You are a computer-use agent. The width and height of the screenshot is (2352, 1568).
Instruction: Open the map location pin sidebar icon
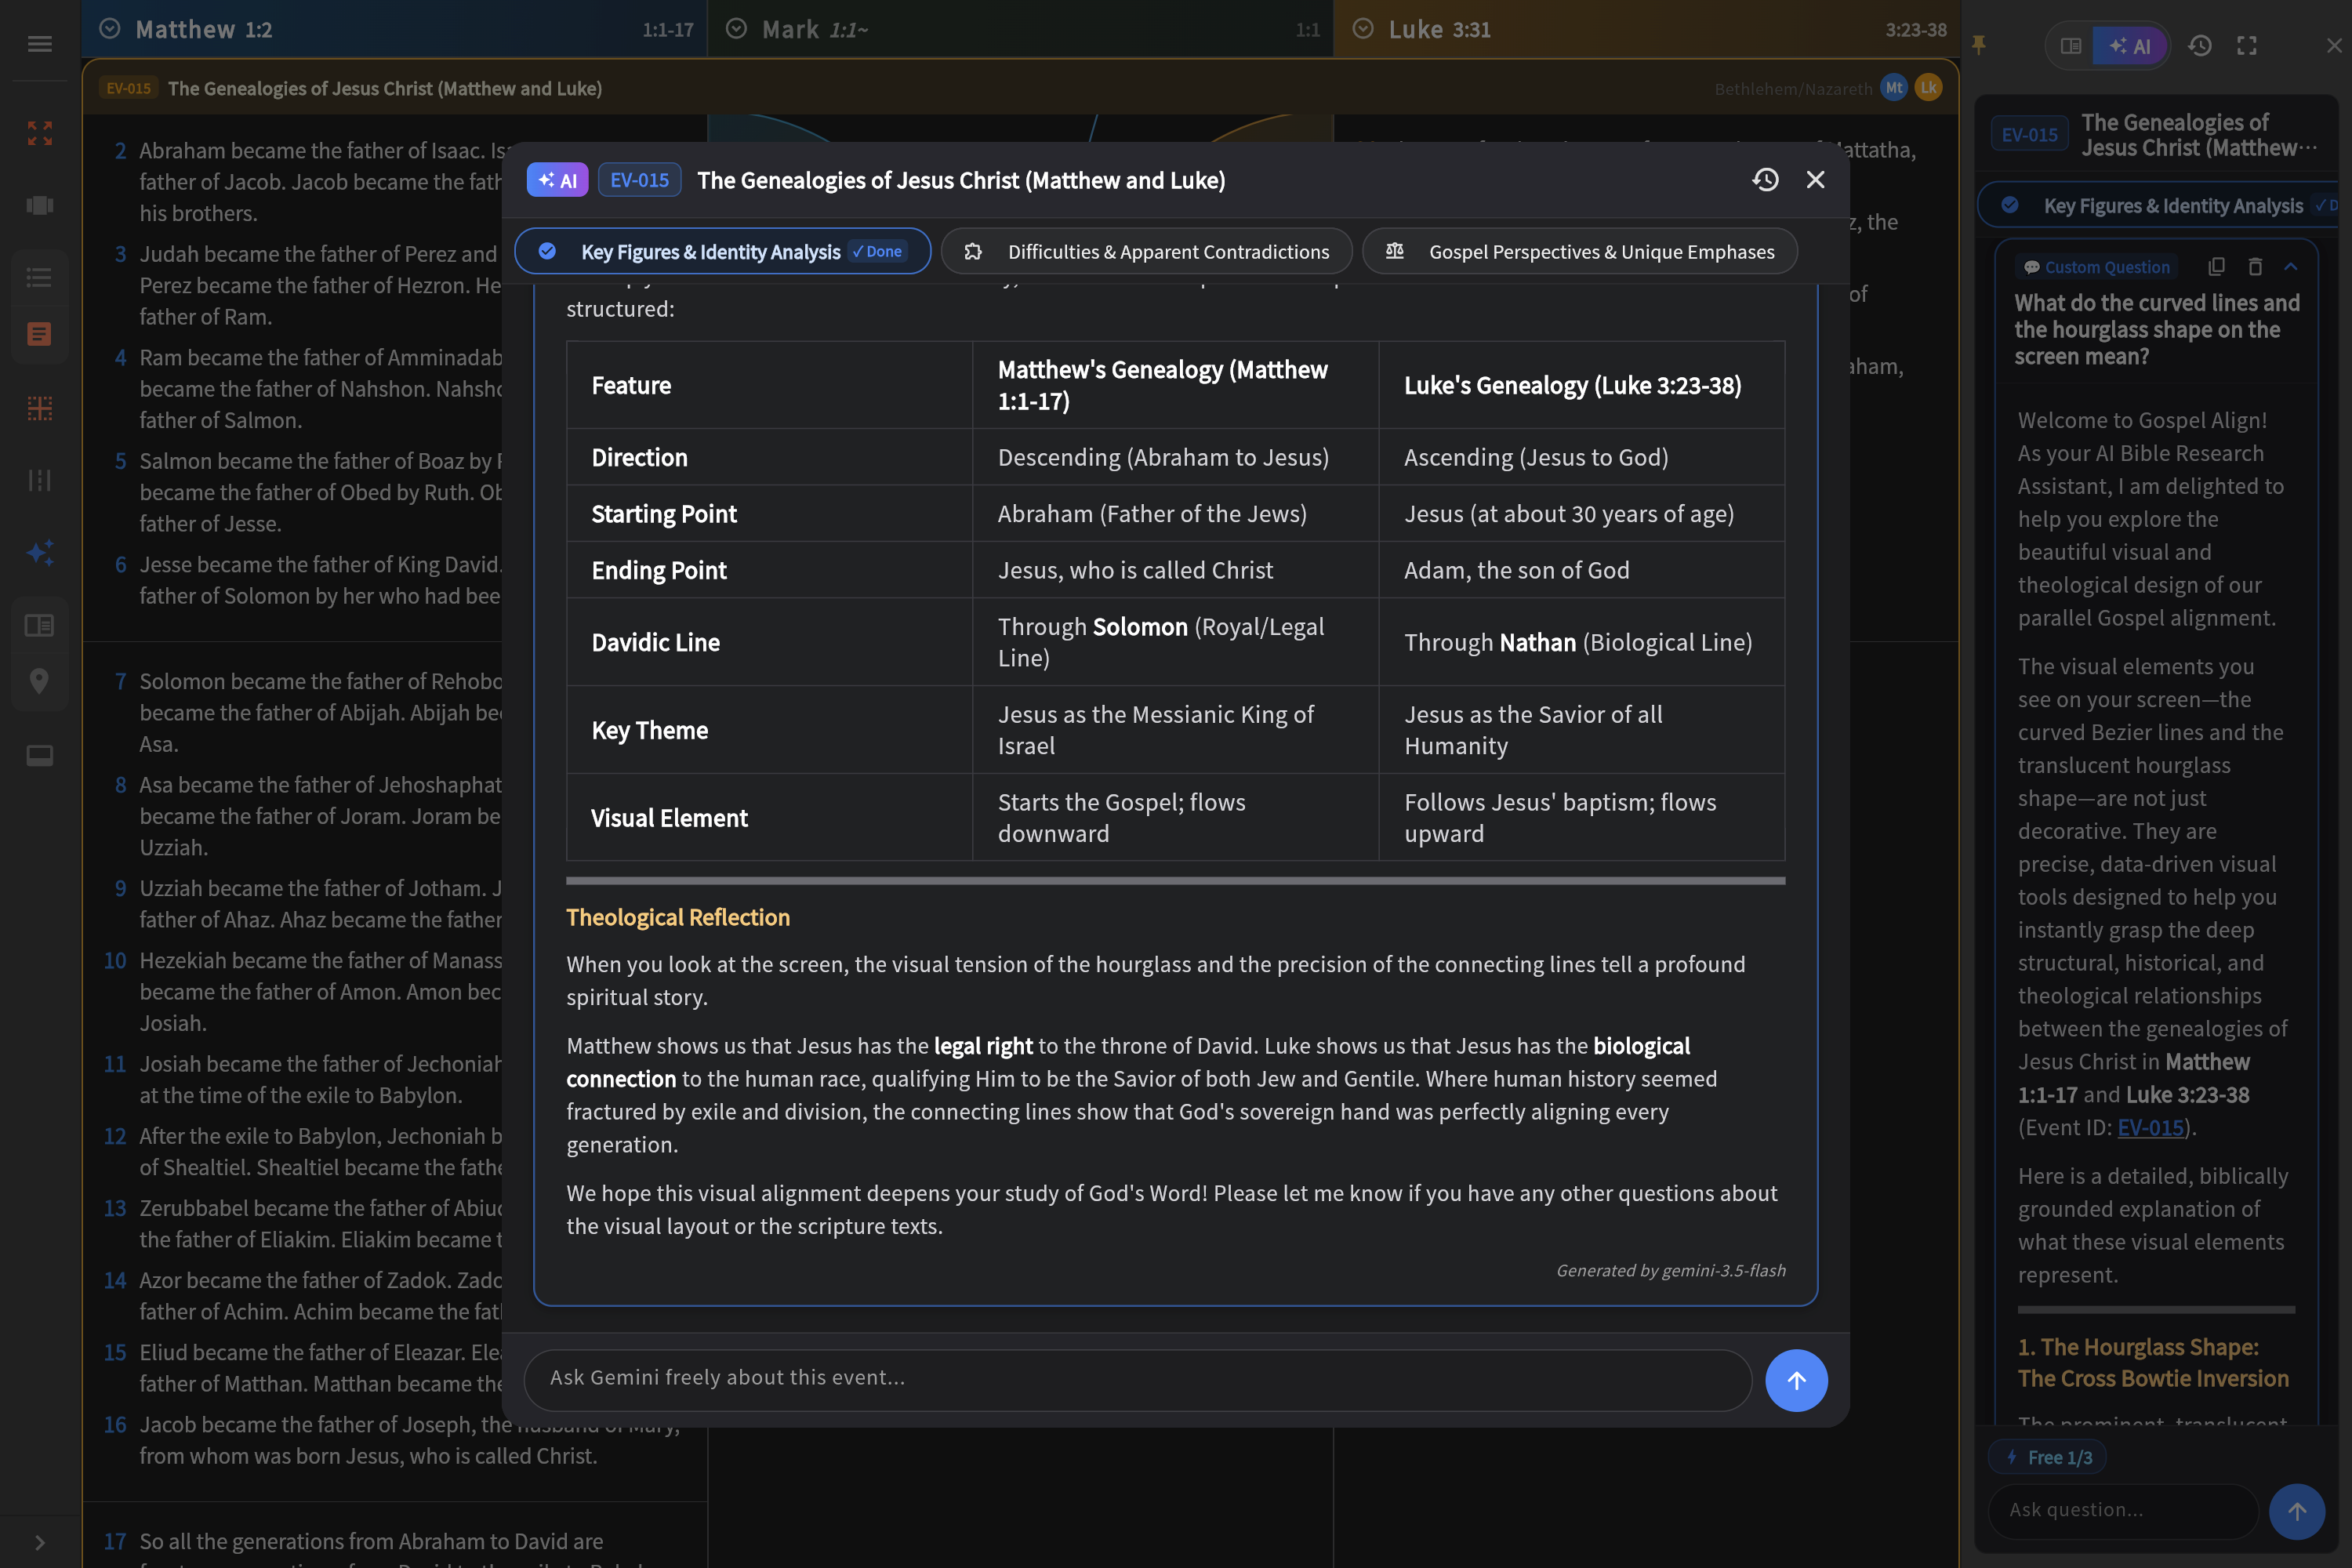tap(40, 681)
